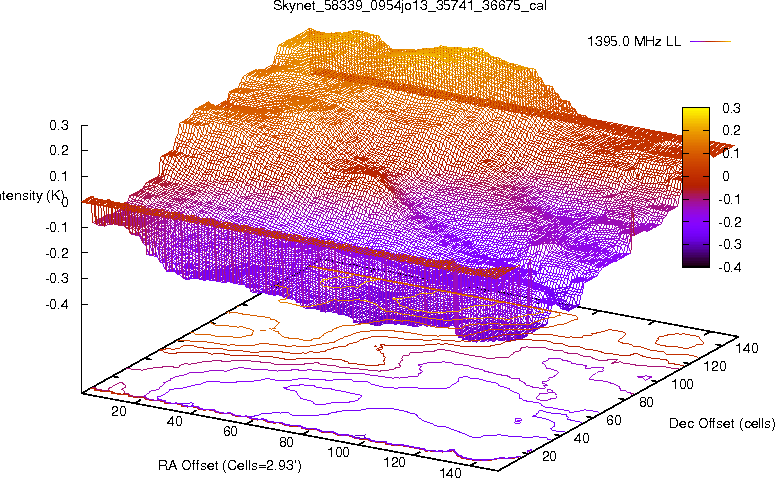Click the 60 tick on the RA Offset axis

pos(230,431)
